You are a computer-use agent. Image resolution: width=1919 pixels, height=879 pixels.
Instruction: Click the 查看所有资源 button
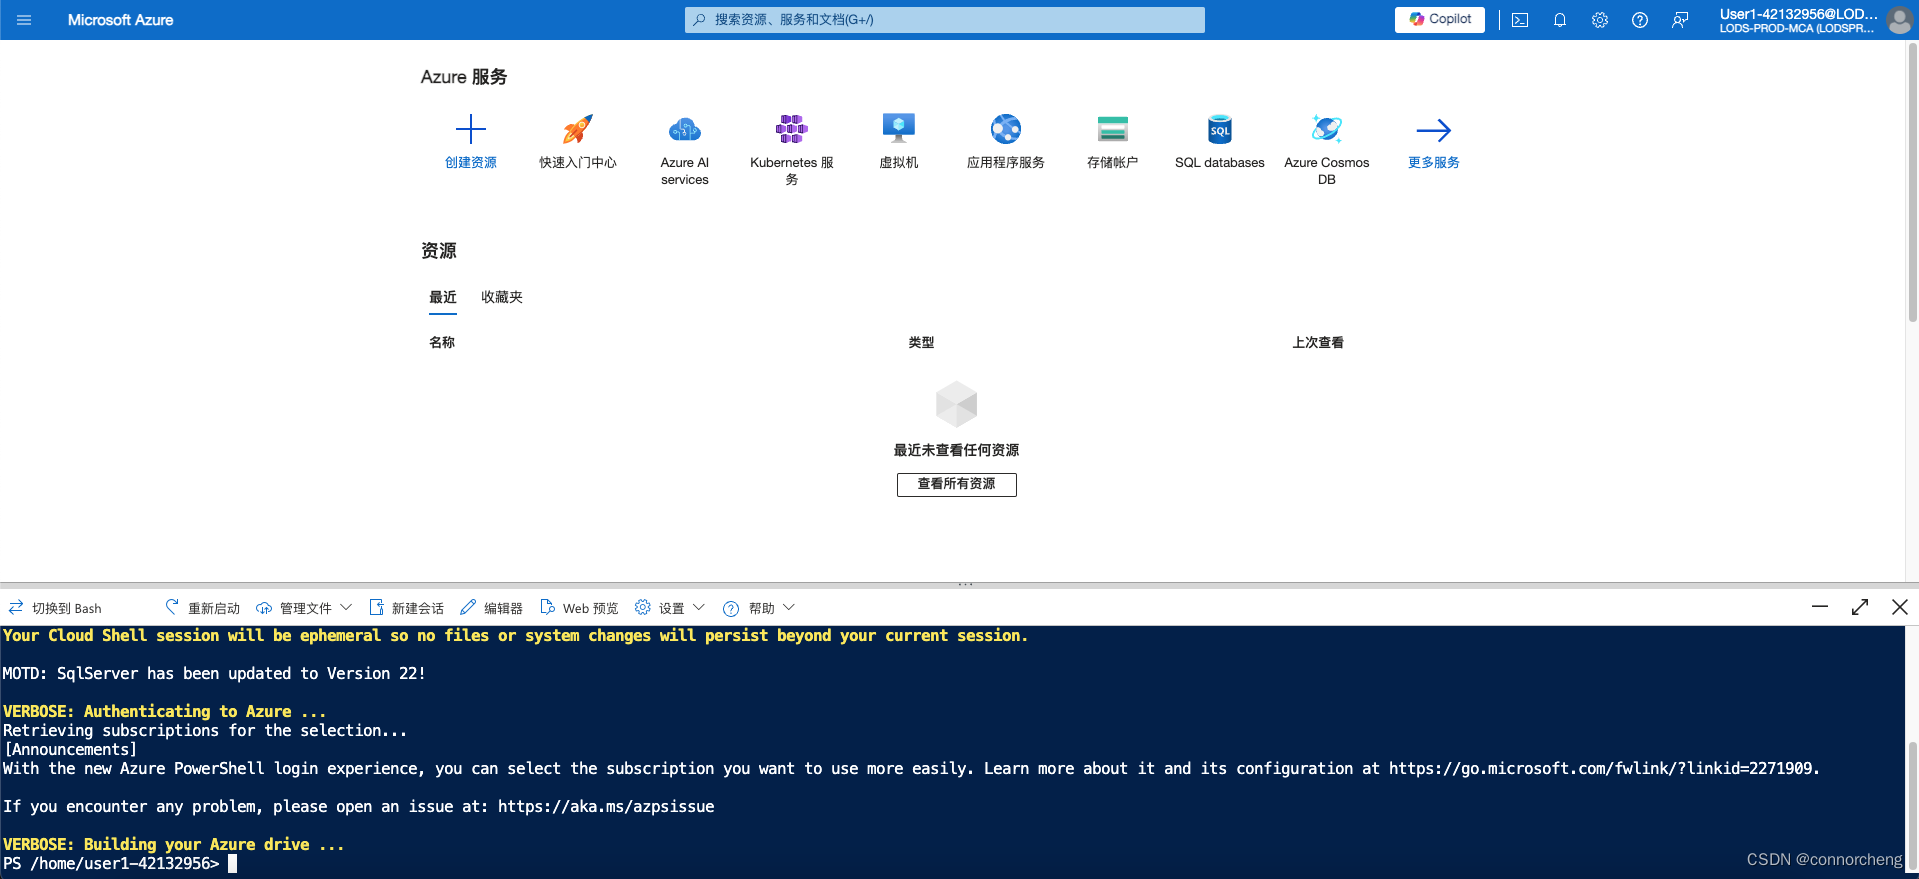956,484
